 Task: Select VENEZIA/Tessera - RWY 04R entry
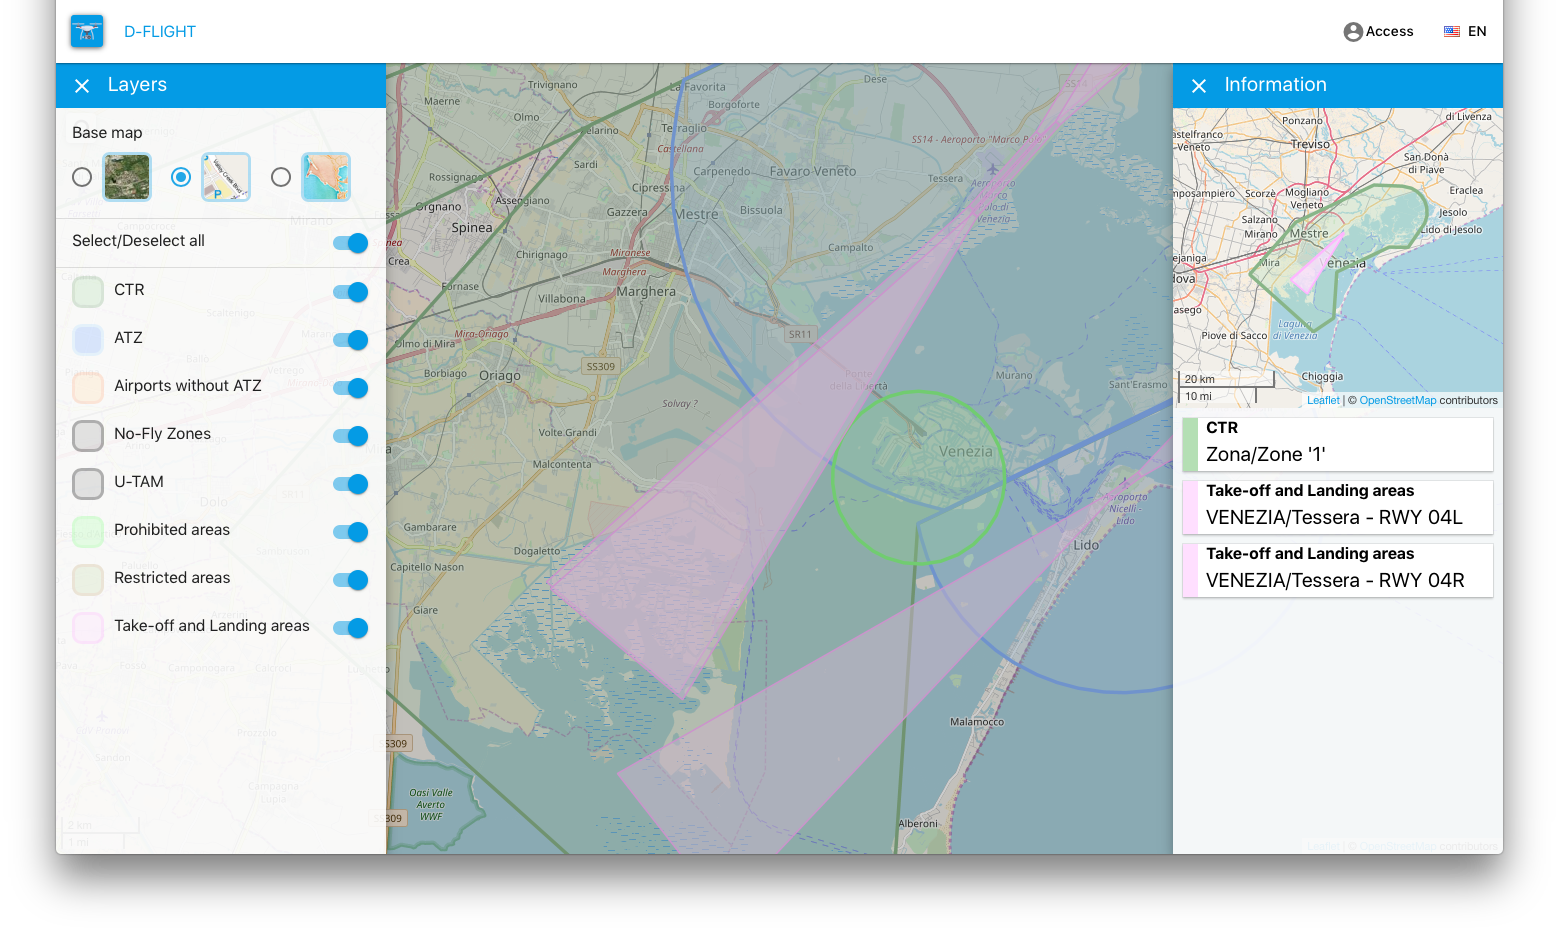pos(1338,570)
